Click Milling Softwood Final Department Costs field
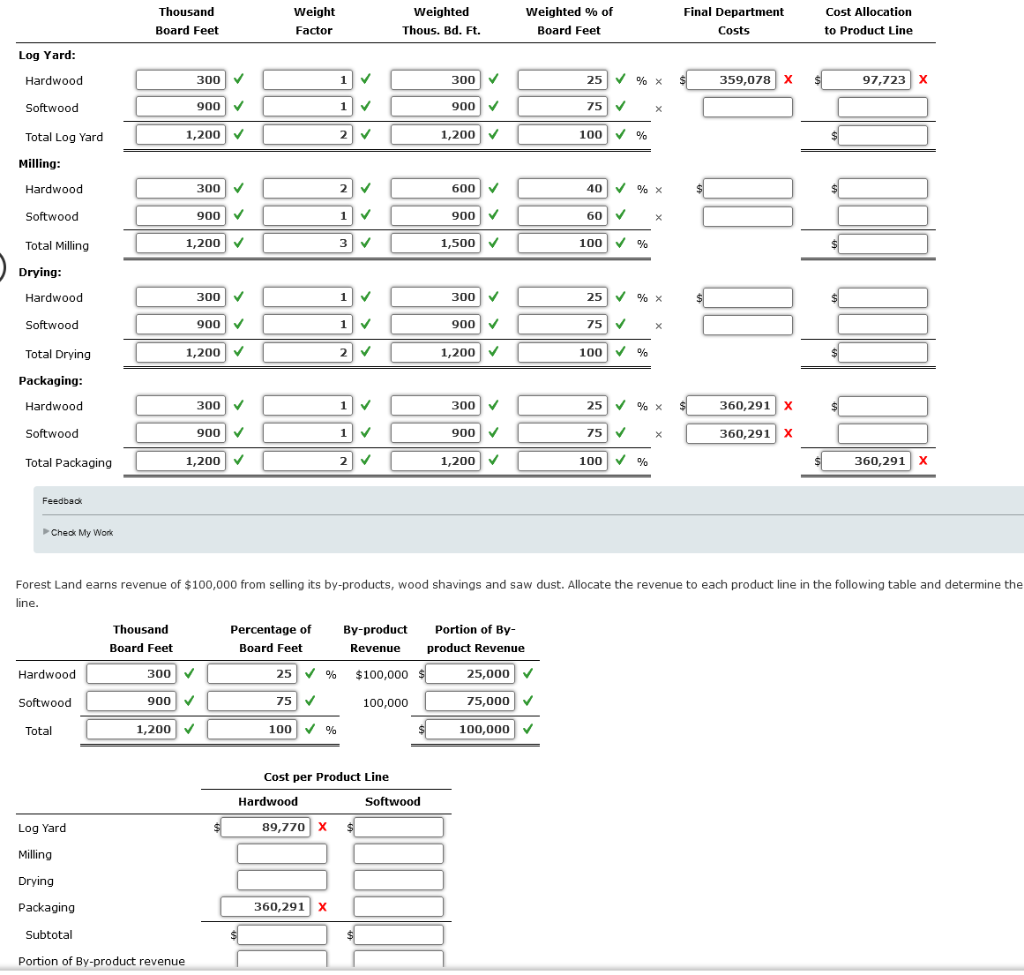Viewport: 1024px width, 975px height. [x=748, y=216]
